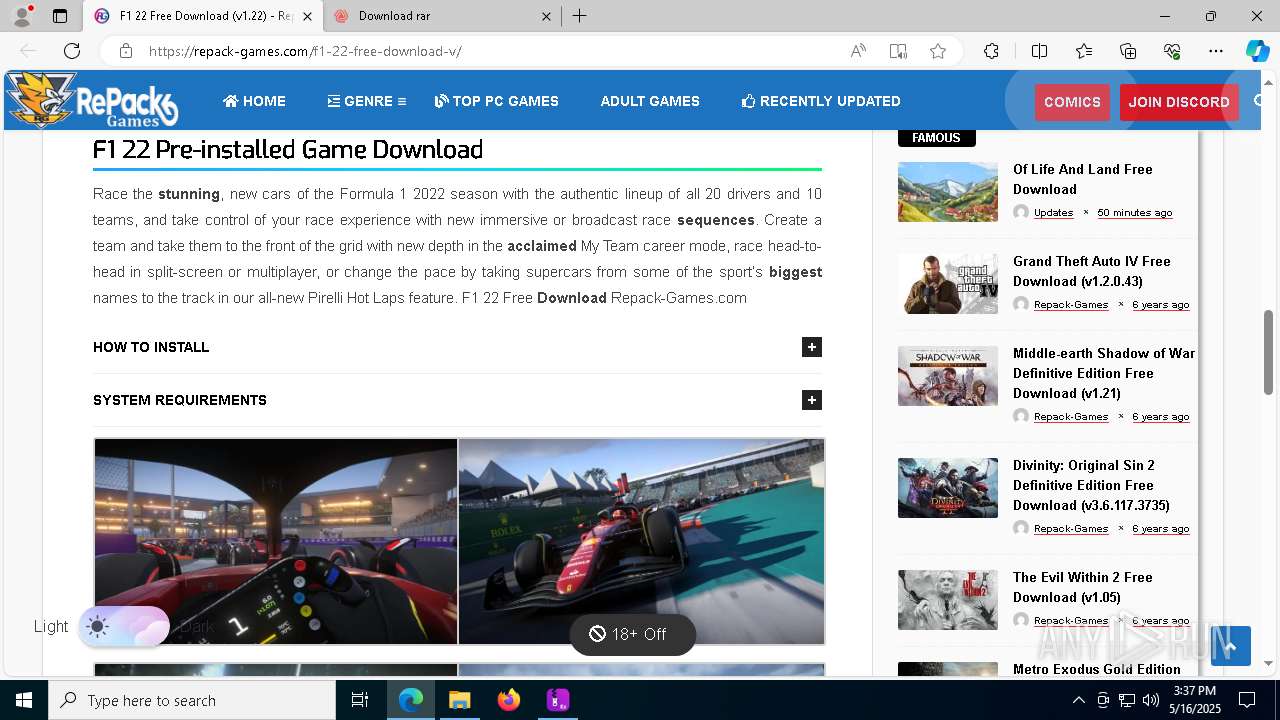Open the volume speaker tray icon

[x=1151, y=700]
